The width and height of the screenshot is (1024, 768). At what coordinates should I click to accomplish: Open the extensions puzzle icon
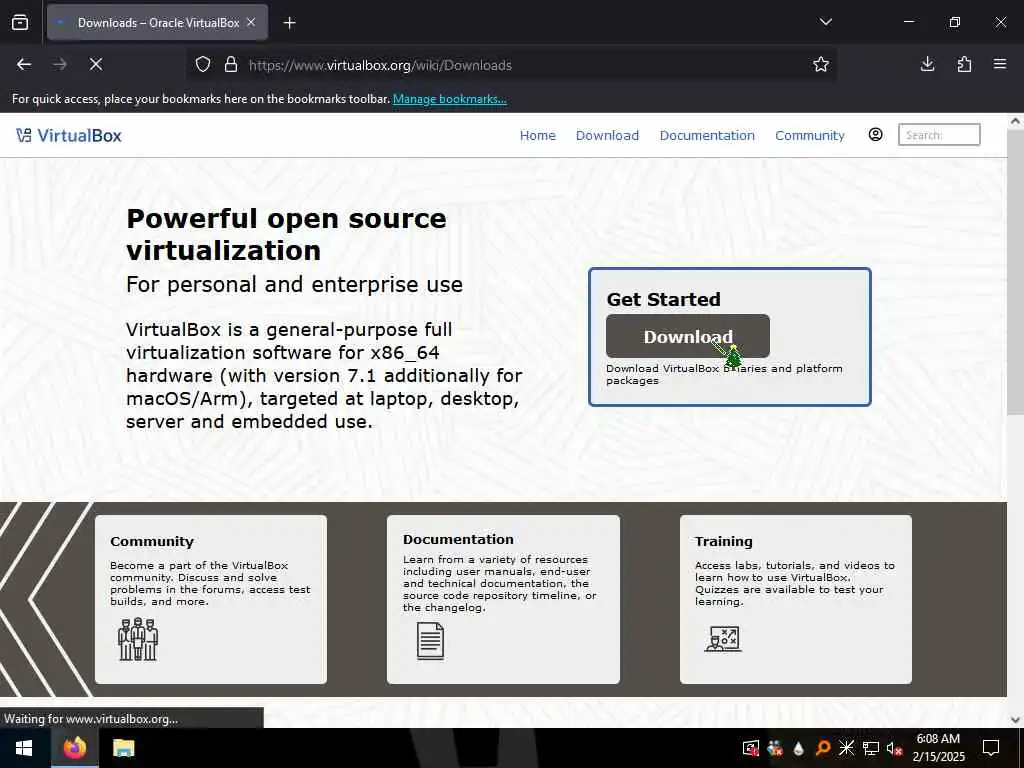coord(964,64)
